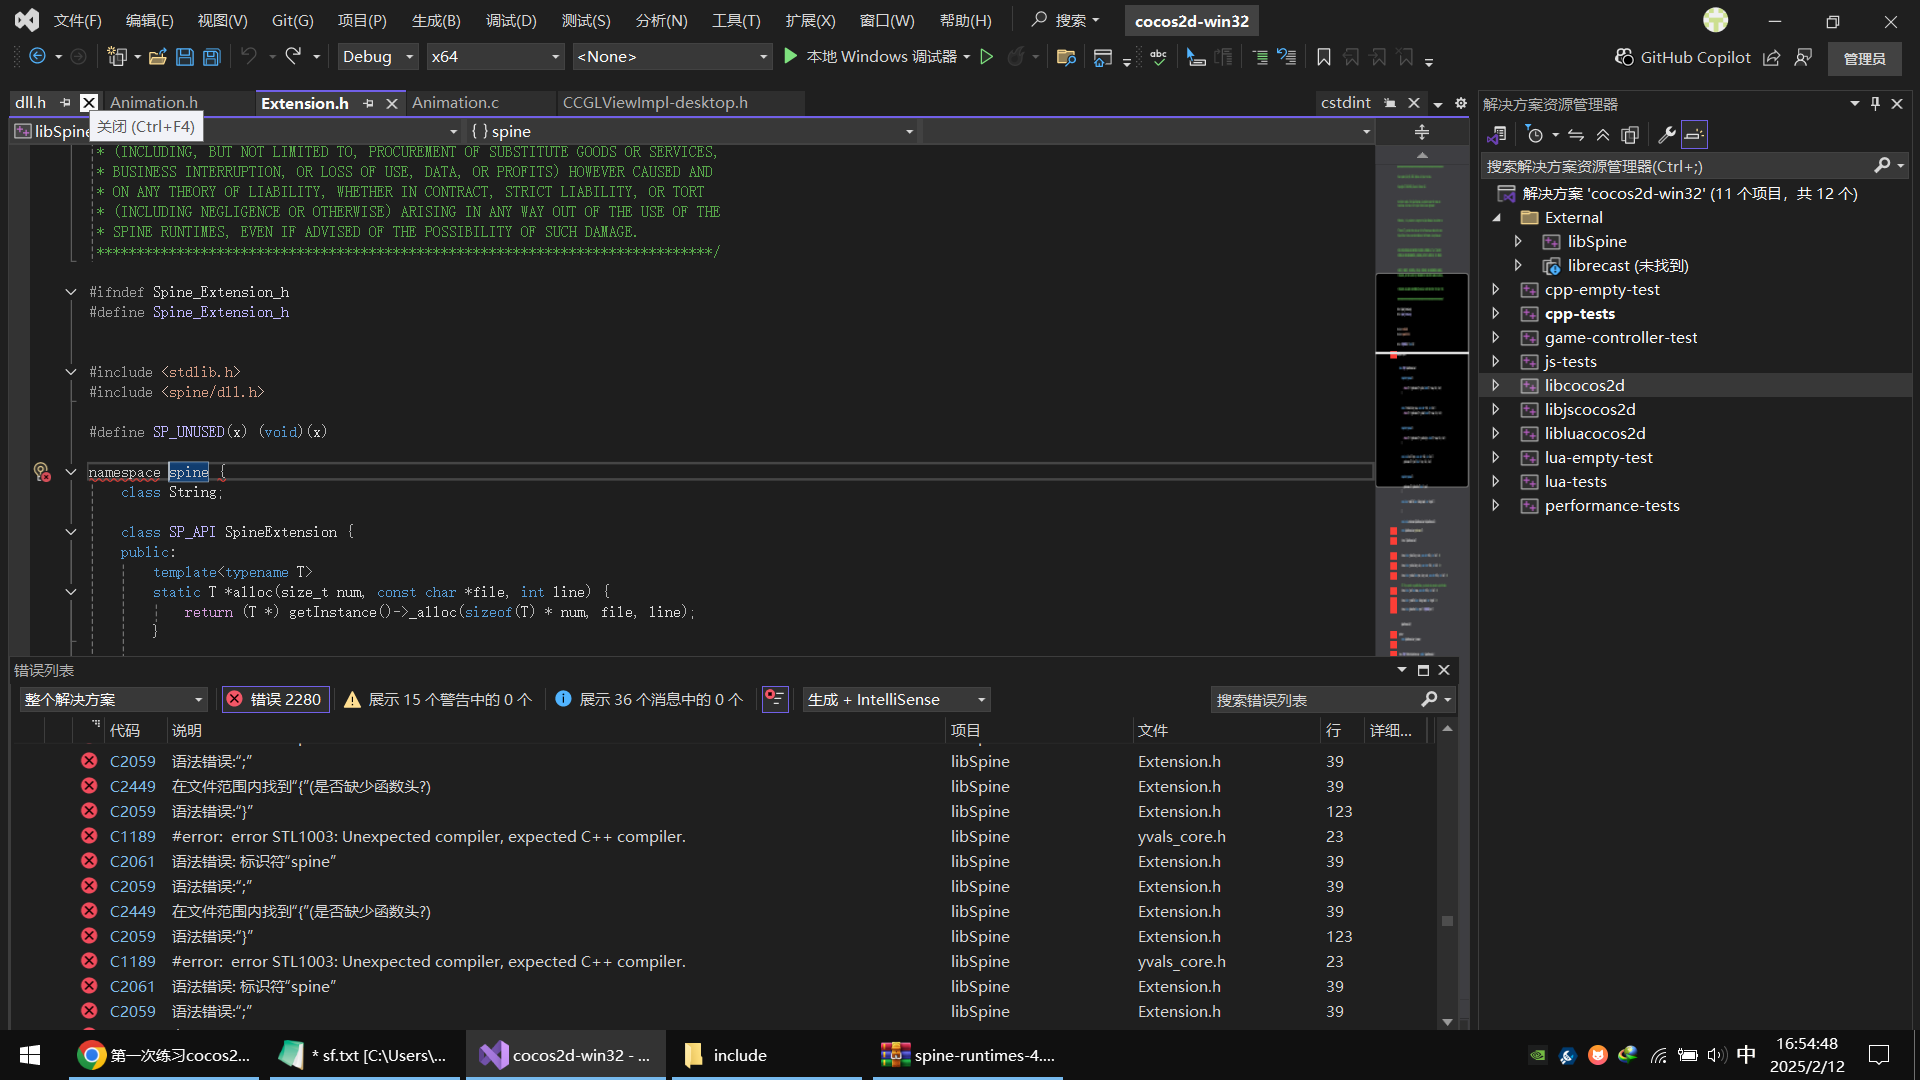Click the GitHub Copilot icon
The width and height of the screenshot is (1920, 1080).
tap(1624, 57)
